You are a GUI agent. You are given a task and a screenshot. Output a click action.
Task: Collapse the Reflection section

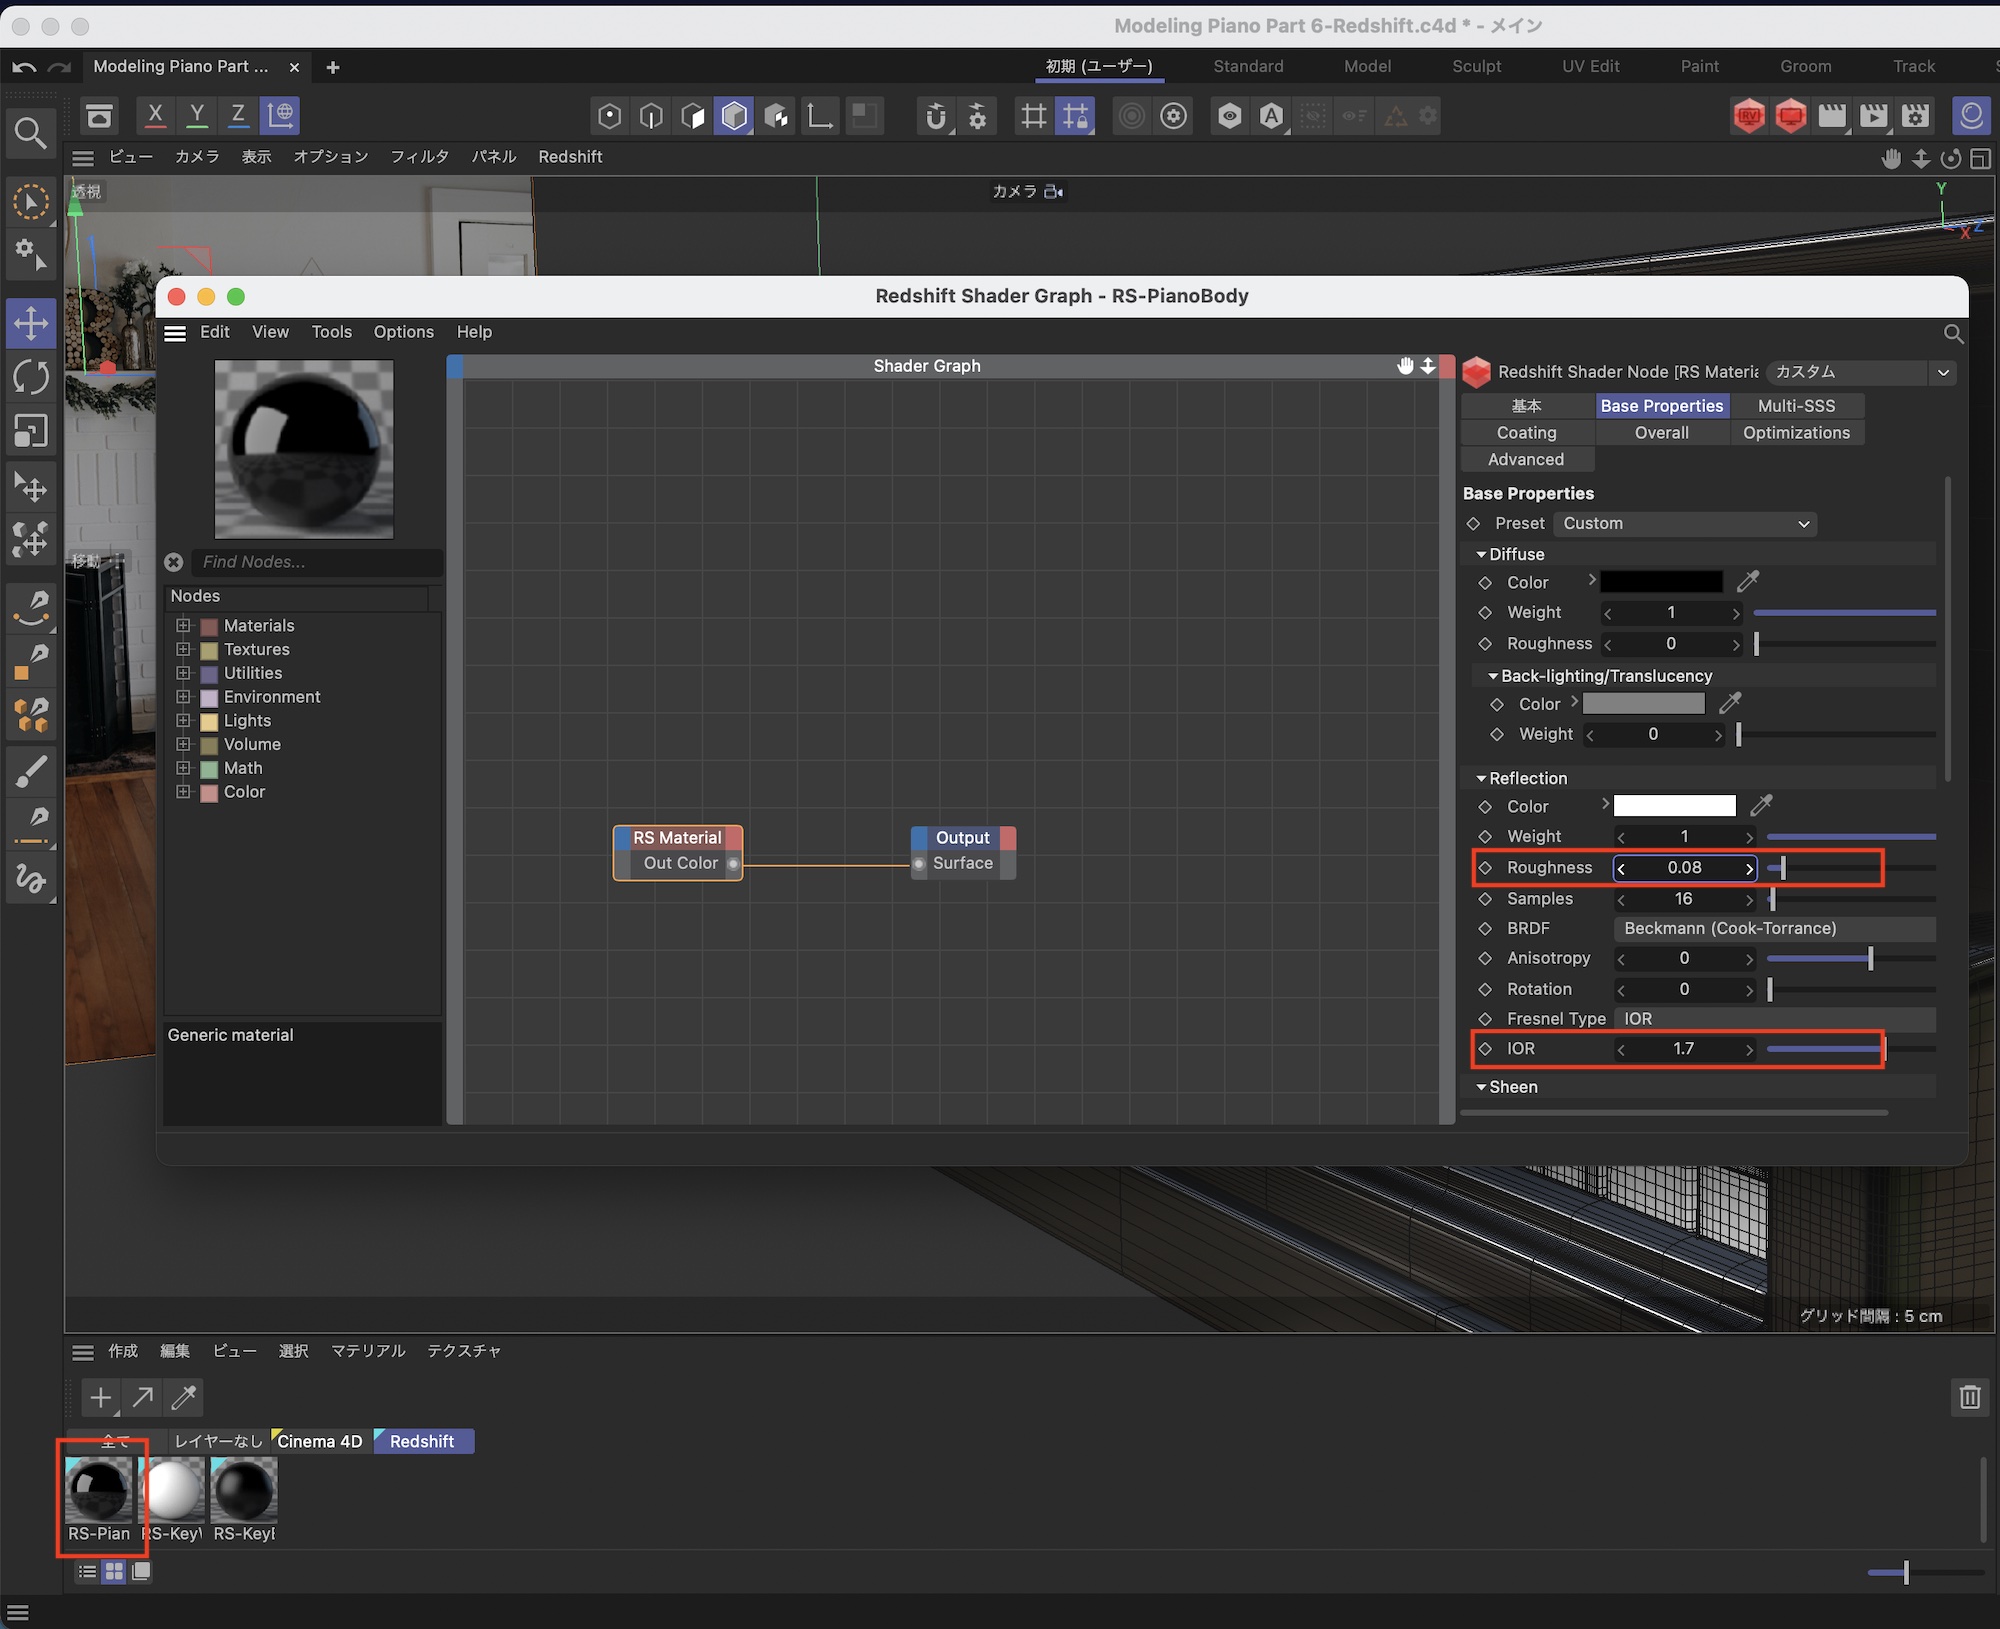click(1481, 778)
